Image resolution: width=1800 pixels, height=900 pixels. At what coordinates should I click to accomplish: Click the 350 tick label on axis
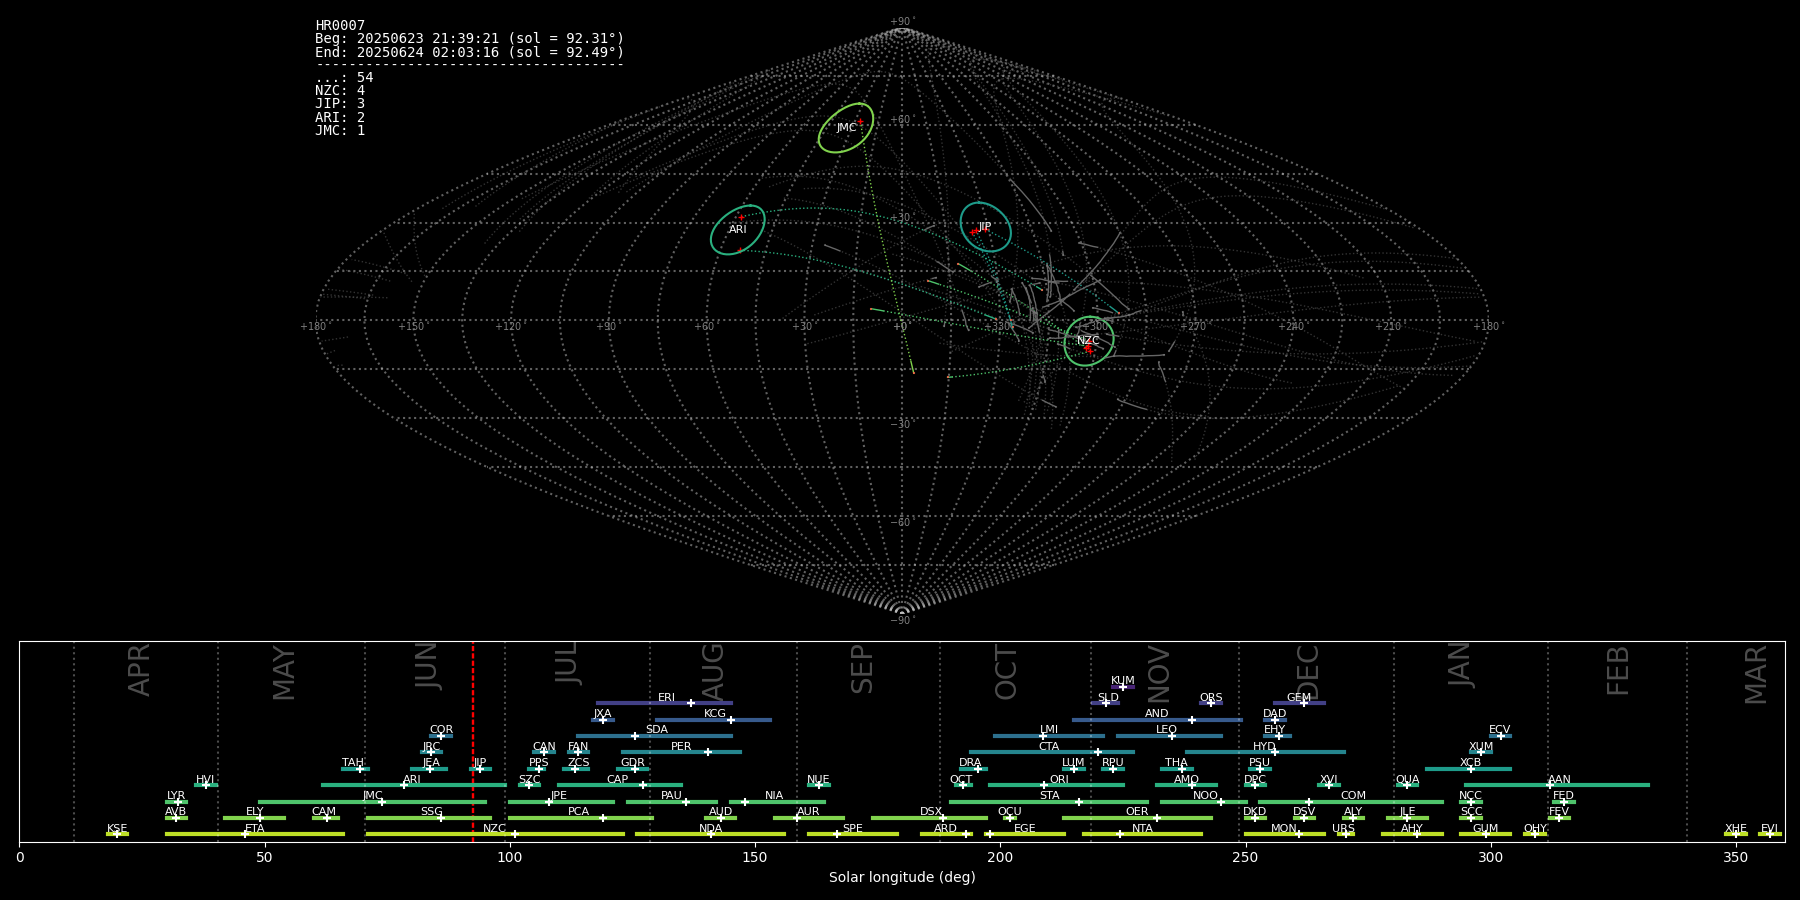click(x=1735, y=857)
